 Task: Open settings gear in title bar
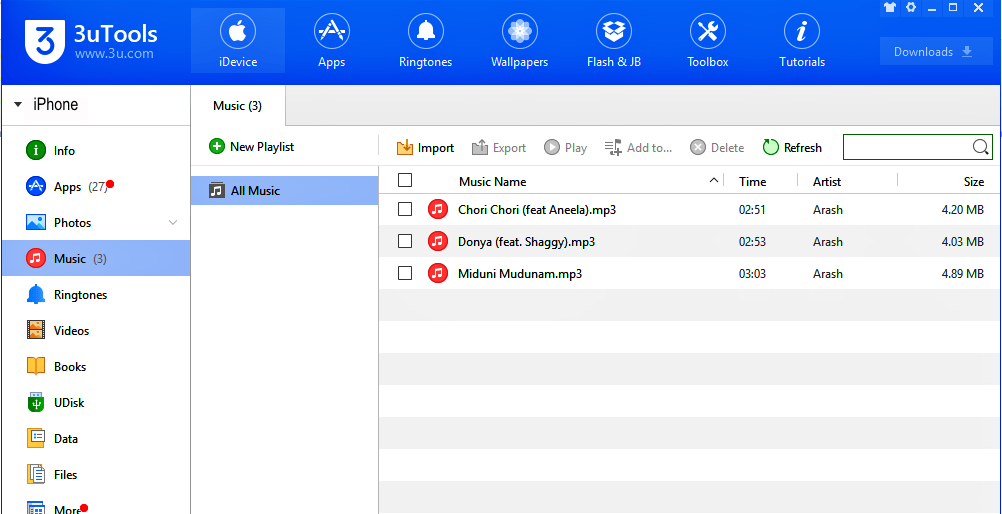[x=911, y=8]
